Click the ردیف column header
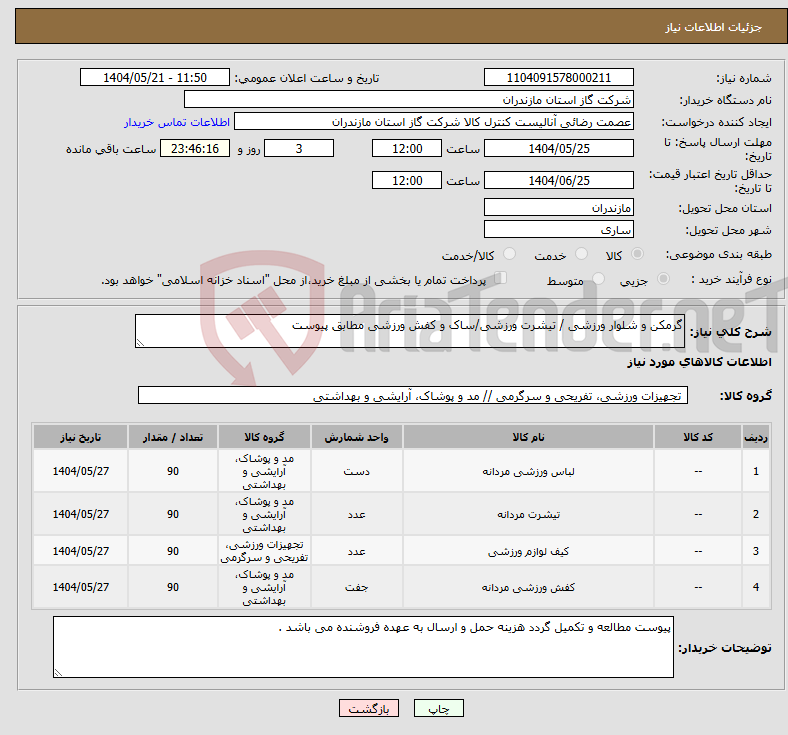788x735 pixels. point(756,437)
